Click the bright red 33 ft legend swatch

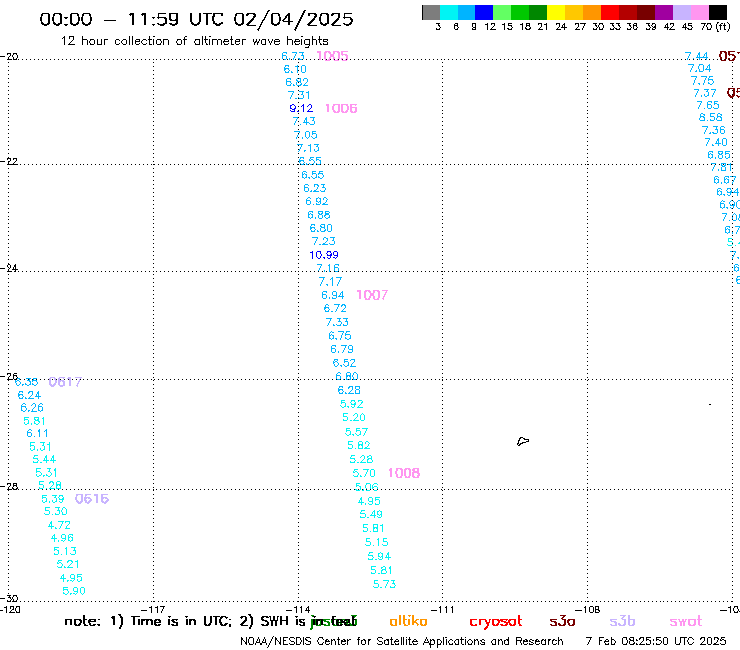(610, 12)
